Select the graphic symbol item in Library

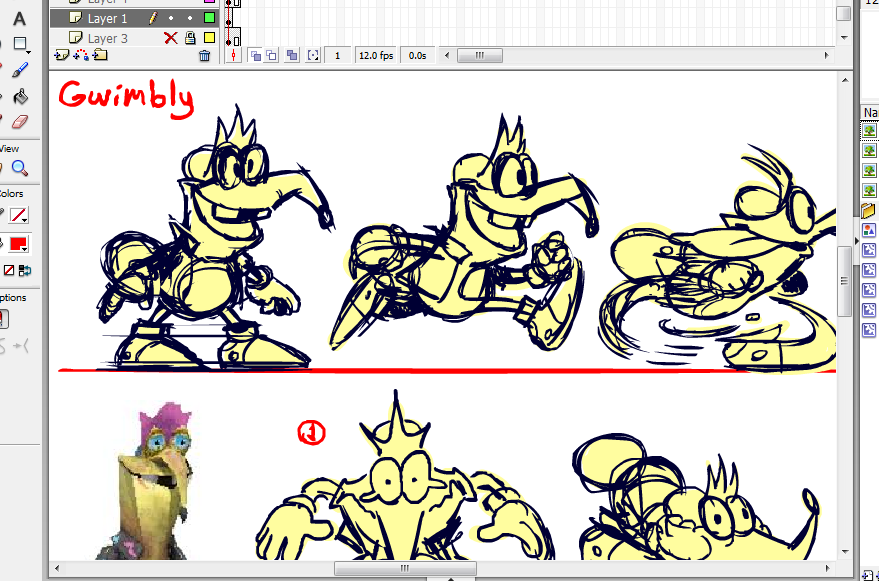tap(869, 230)
